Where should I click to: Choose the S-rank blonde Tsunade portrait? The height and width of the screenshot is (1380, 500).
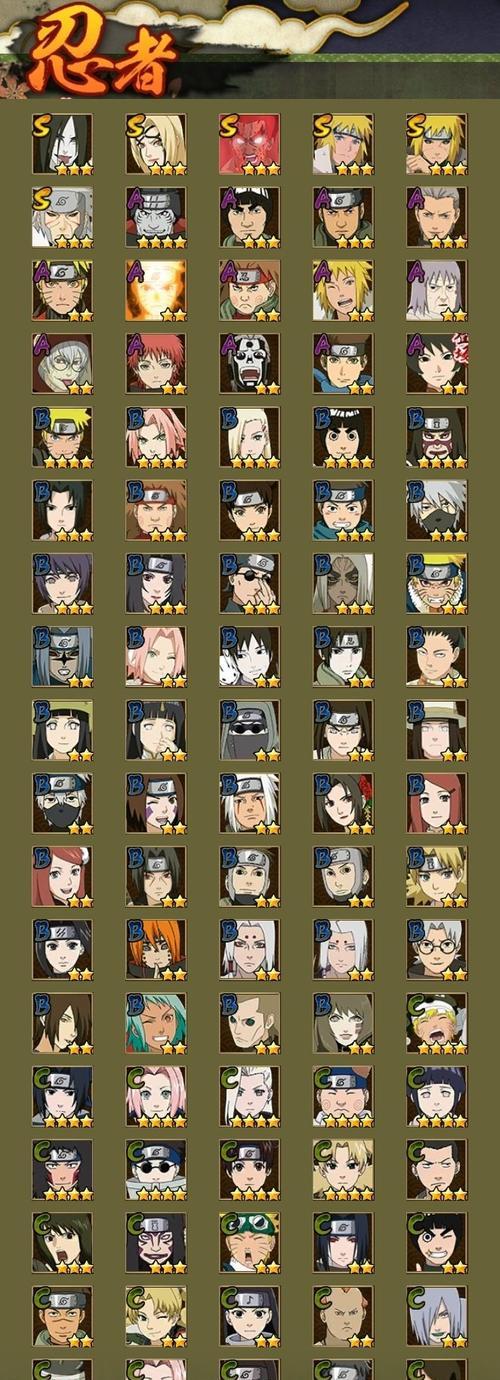tap(156, 144)
